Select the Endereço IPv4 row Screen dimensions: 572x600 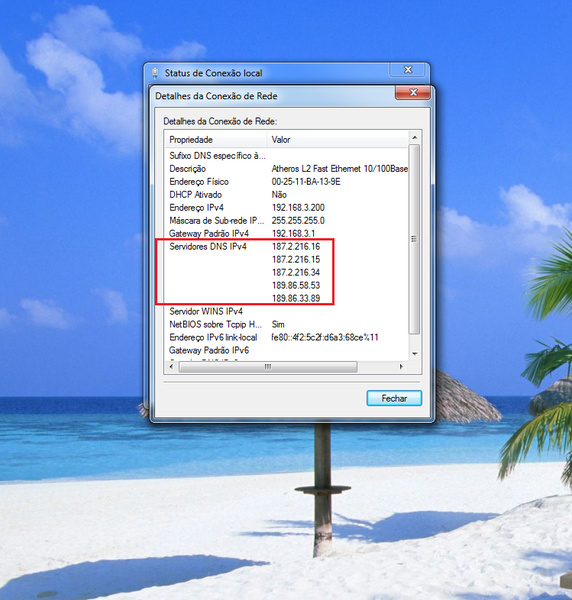click(287, 208)
